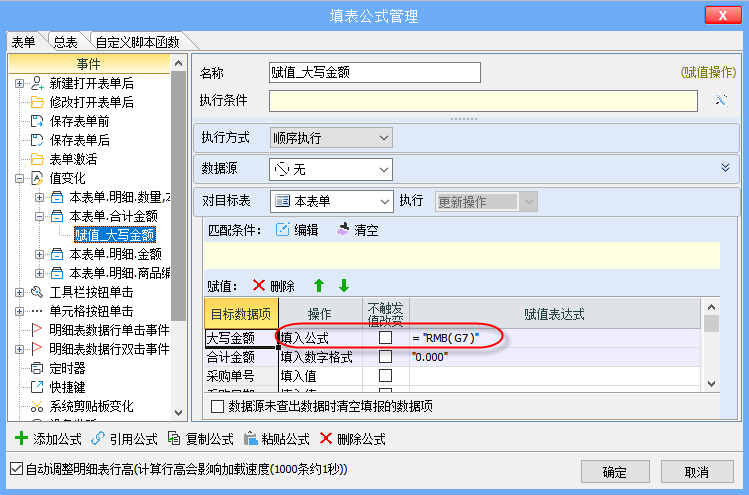This screenshot has height=495, width=749.
Task: Switch to the 表单 tab
Action: pyautogui.click(x=24, y=43)
